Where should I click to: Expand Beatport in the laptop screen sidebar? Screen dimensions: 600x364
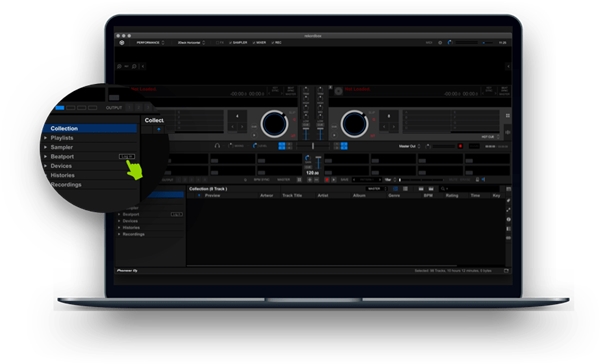(119, 214)
